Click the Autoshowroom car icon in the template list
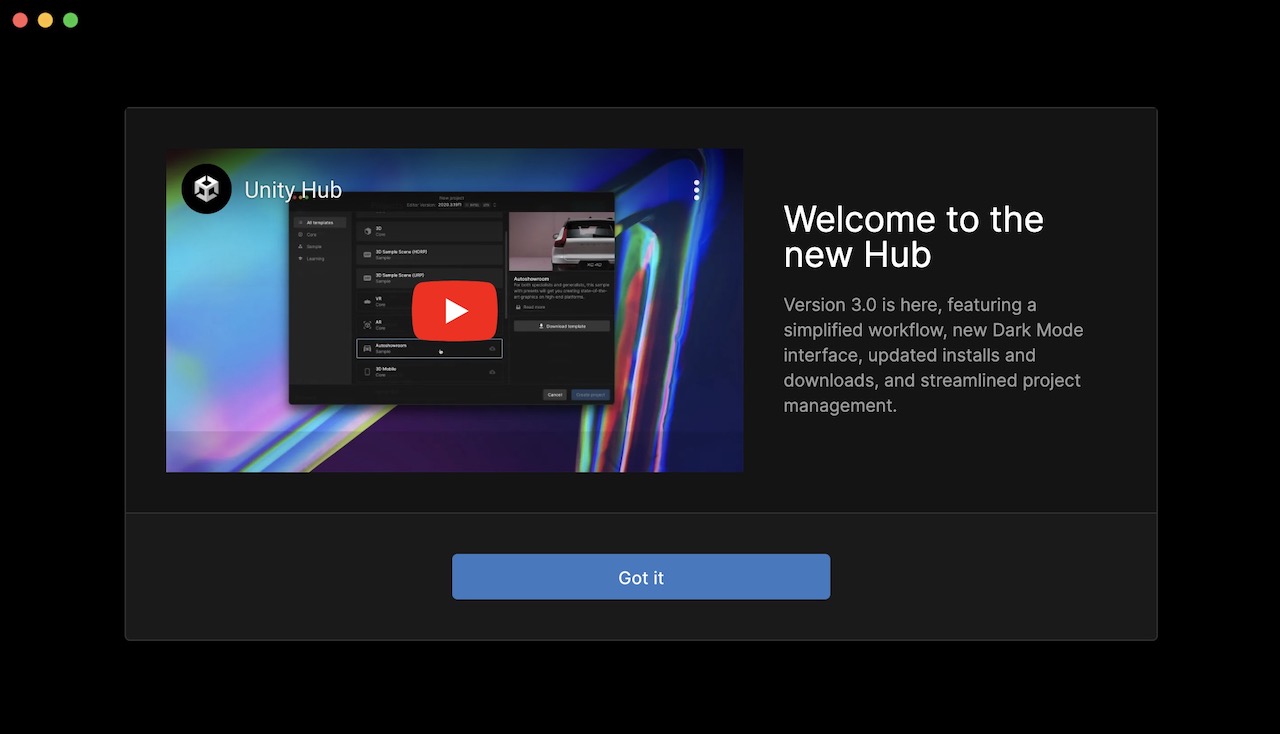Screen dimensions: 1280x734 tap(367, 348)
